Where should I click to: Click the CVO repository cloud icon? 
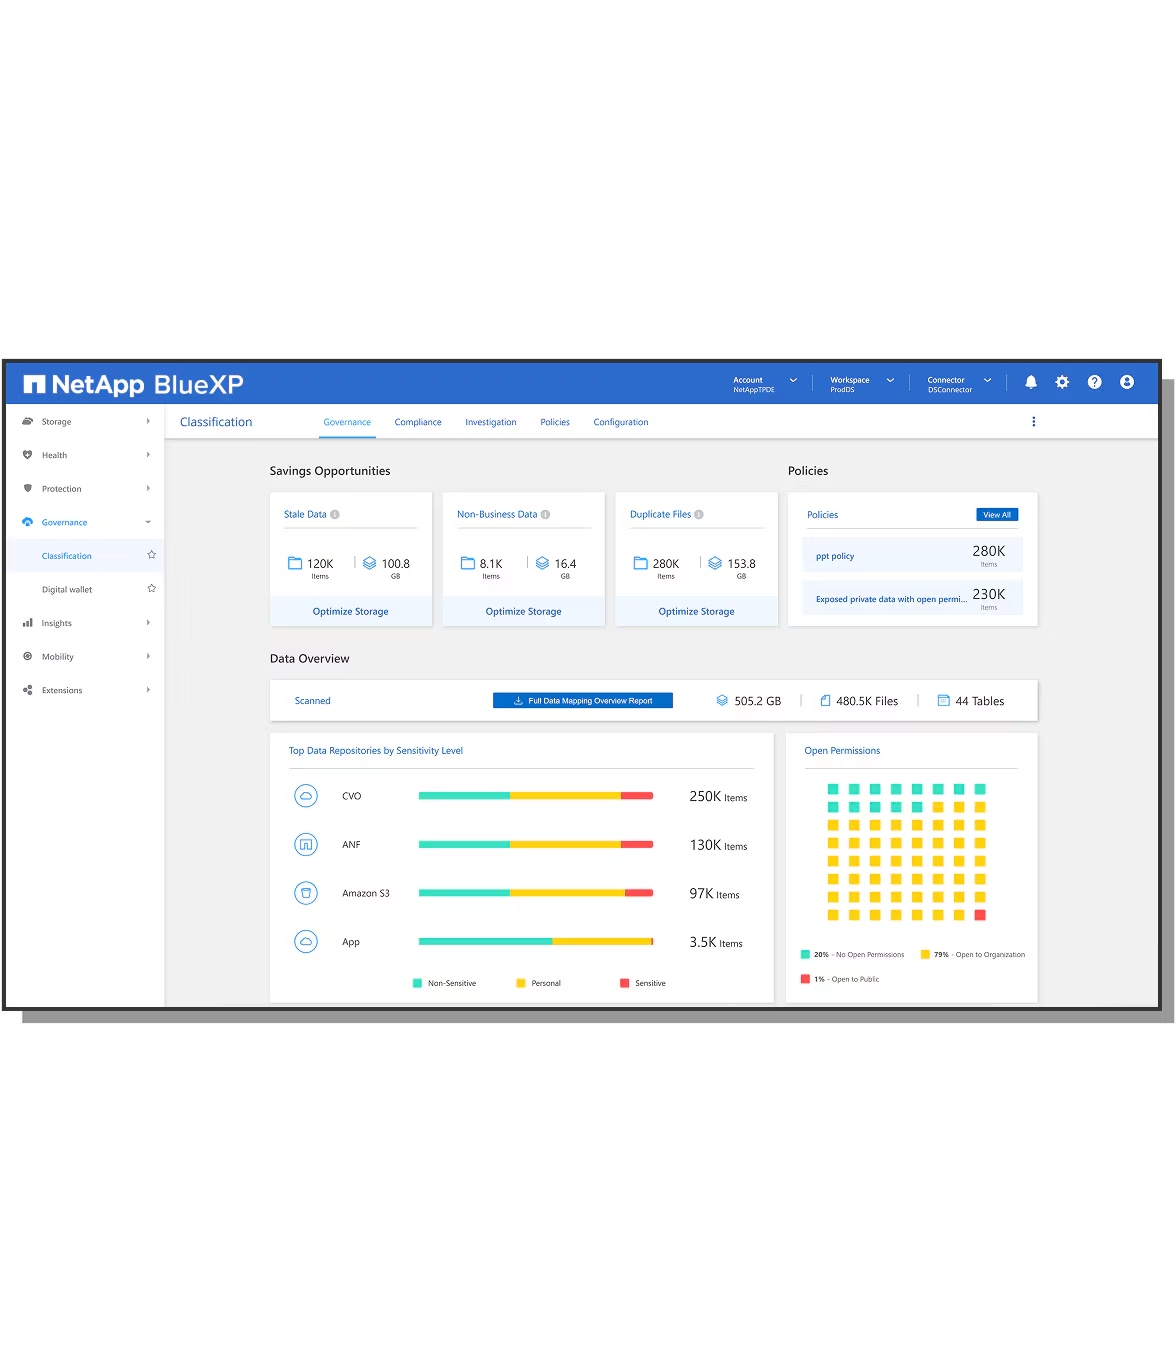(x=306, y=796)
